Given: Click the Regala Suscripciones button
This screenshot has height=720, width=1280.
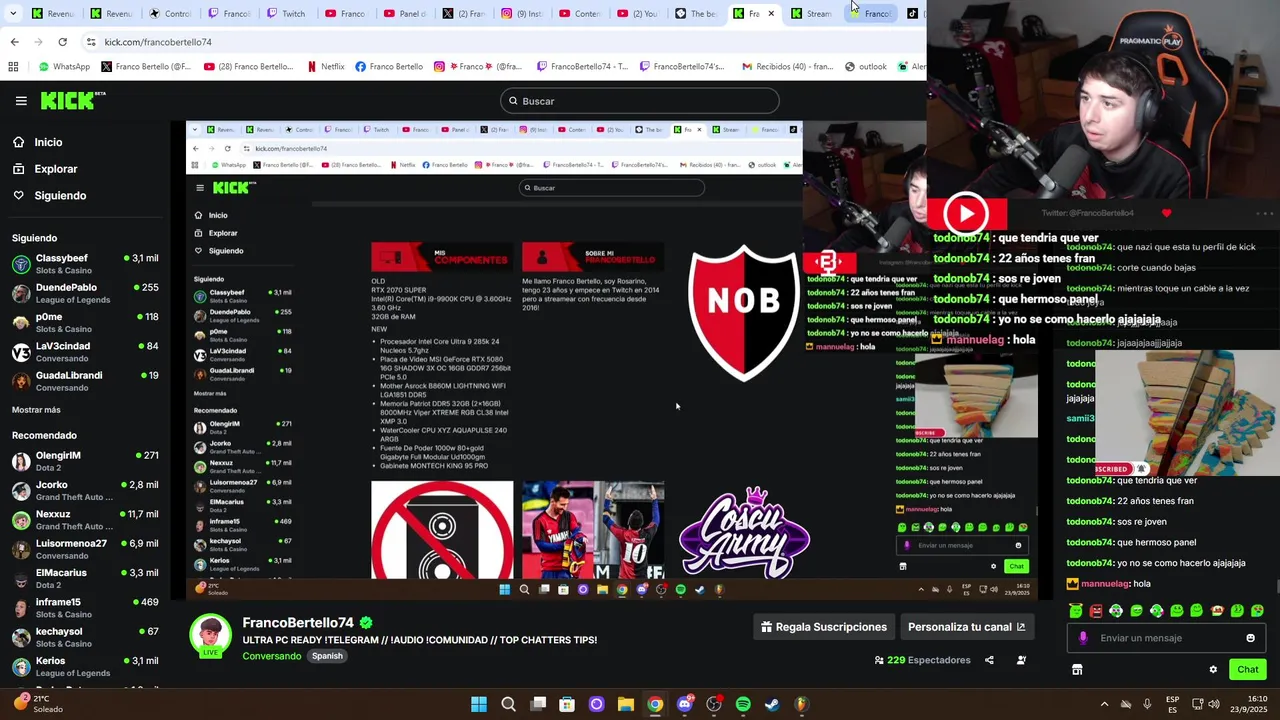Looking at the screenshot, I should tap(824, 627).
